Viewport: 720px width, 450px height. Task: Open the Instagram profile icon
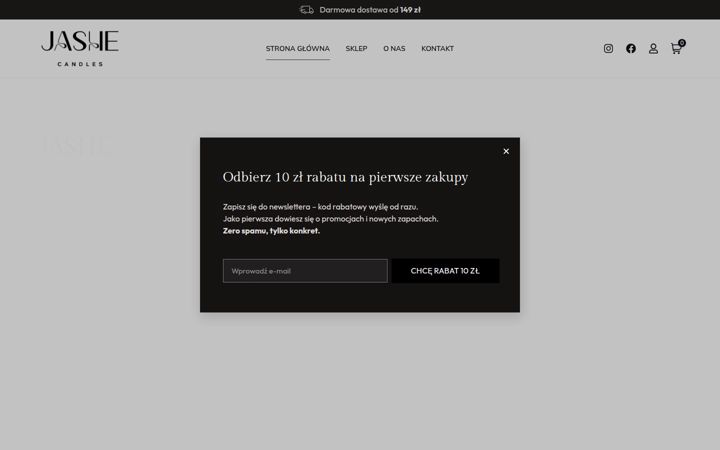click(608, 48)
